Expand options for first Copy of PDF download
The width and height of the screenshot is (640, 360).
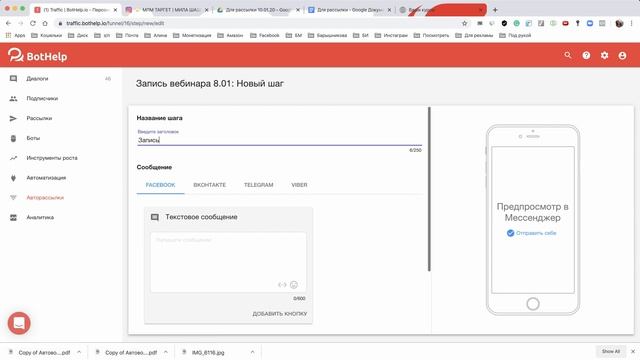(x=79, y=352)
